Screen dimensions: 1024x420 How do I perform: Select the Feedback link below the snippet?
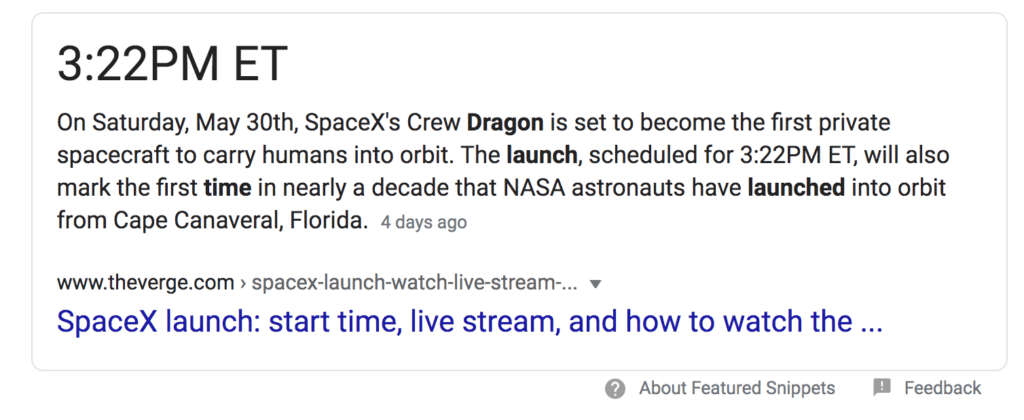coord(942,388)
